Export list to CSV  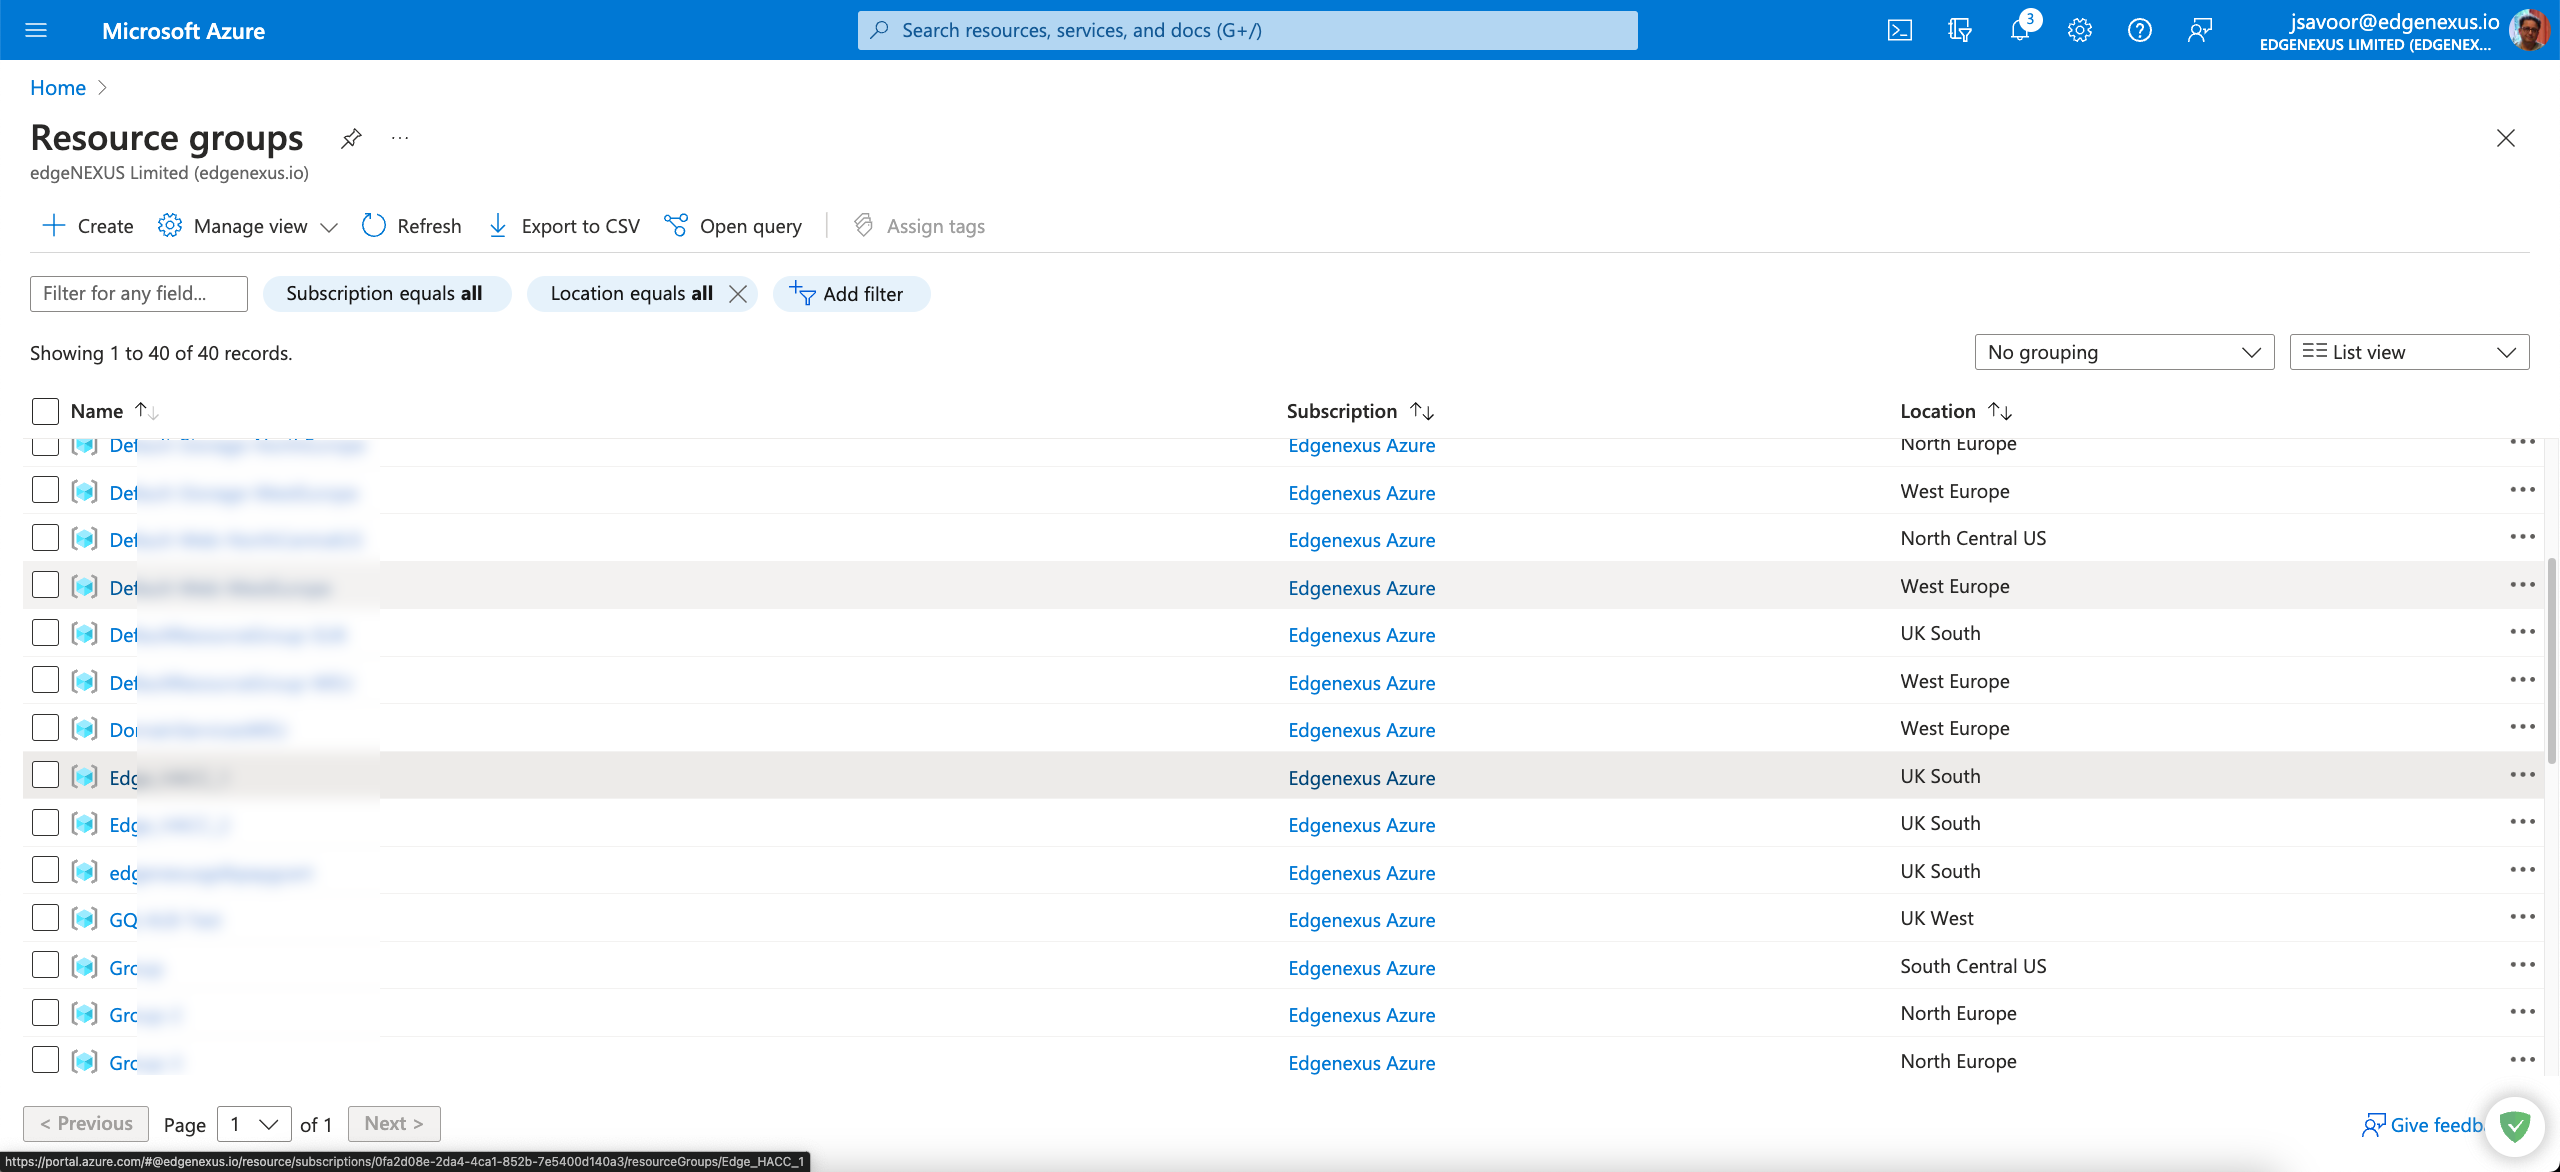click(x=563, y=226)
